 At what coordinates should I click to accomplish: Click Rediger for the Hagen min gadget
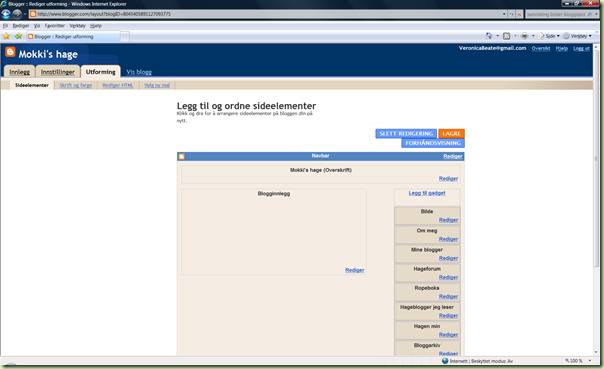(448, 335)
